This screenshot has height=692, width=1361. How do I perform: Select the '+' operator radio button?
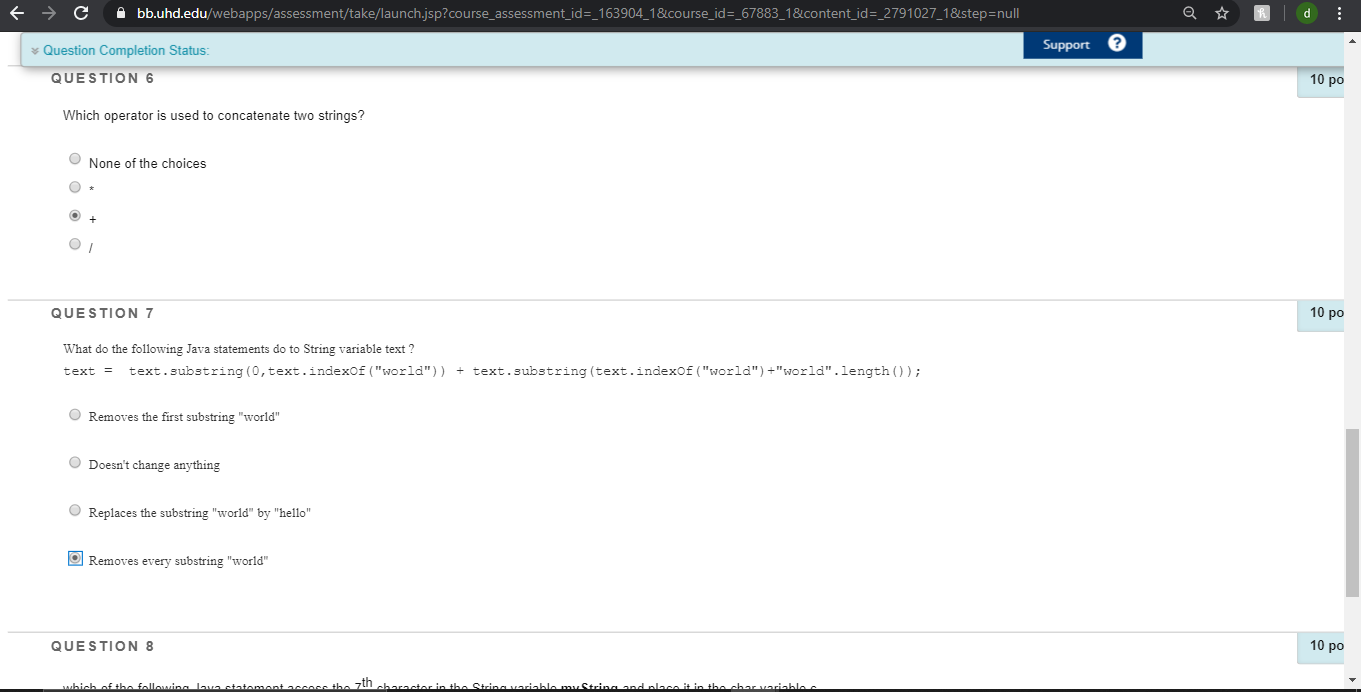[75, 215]
